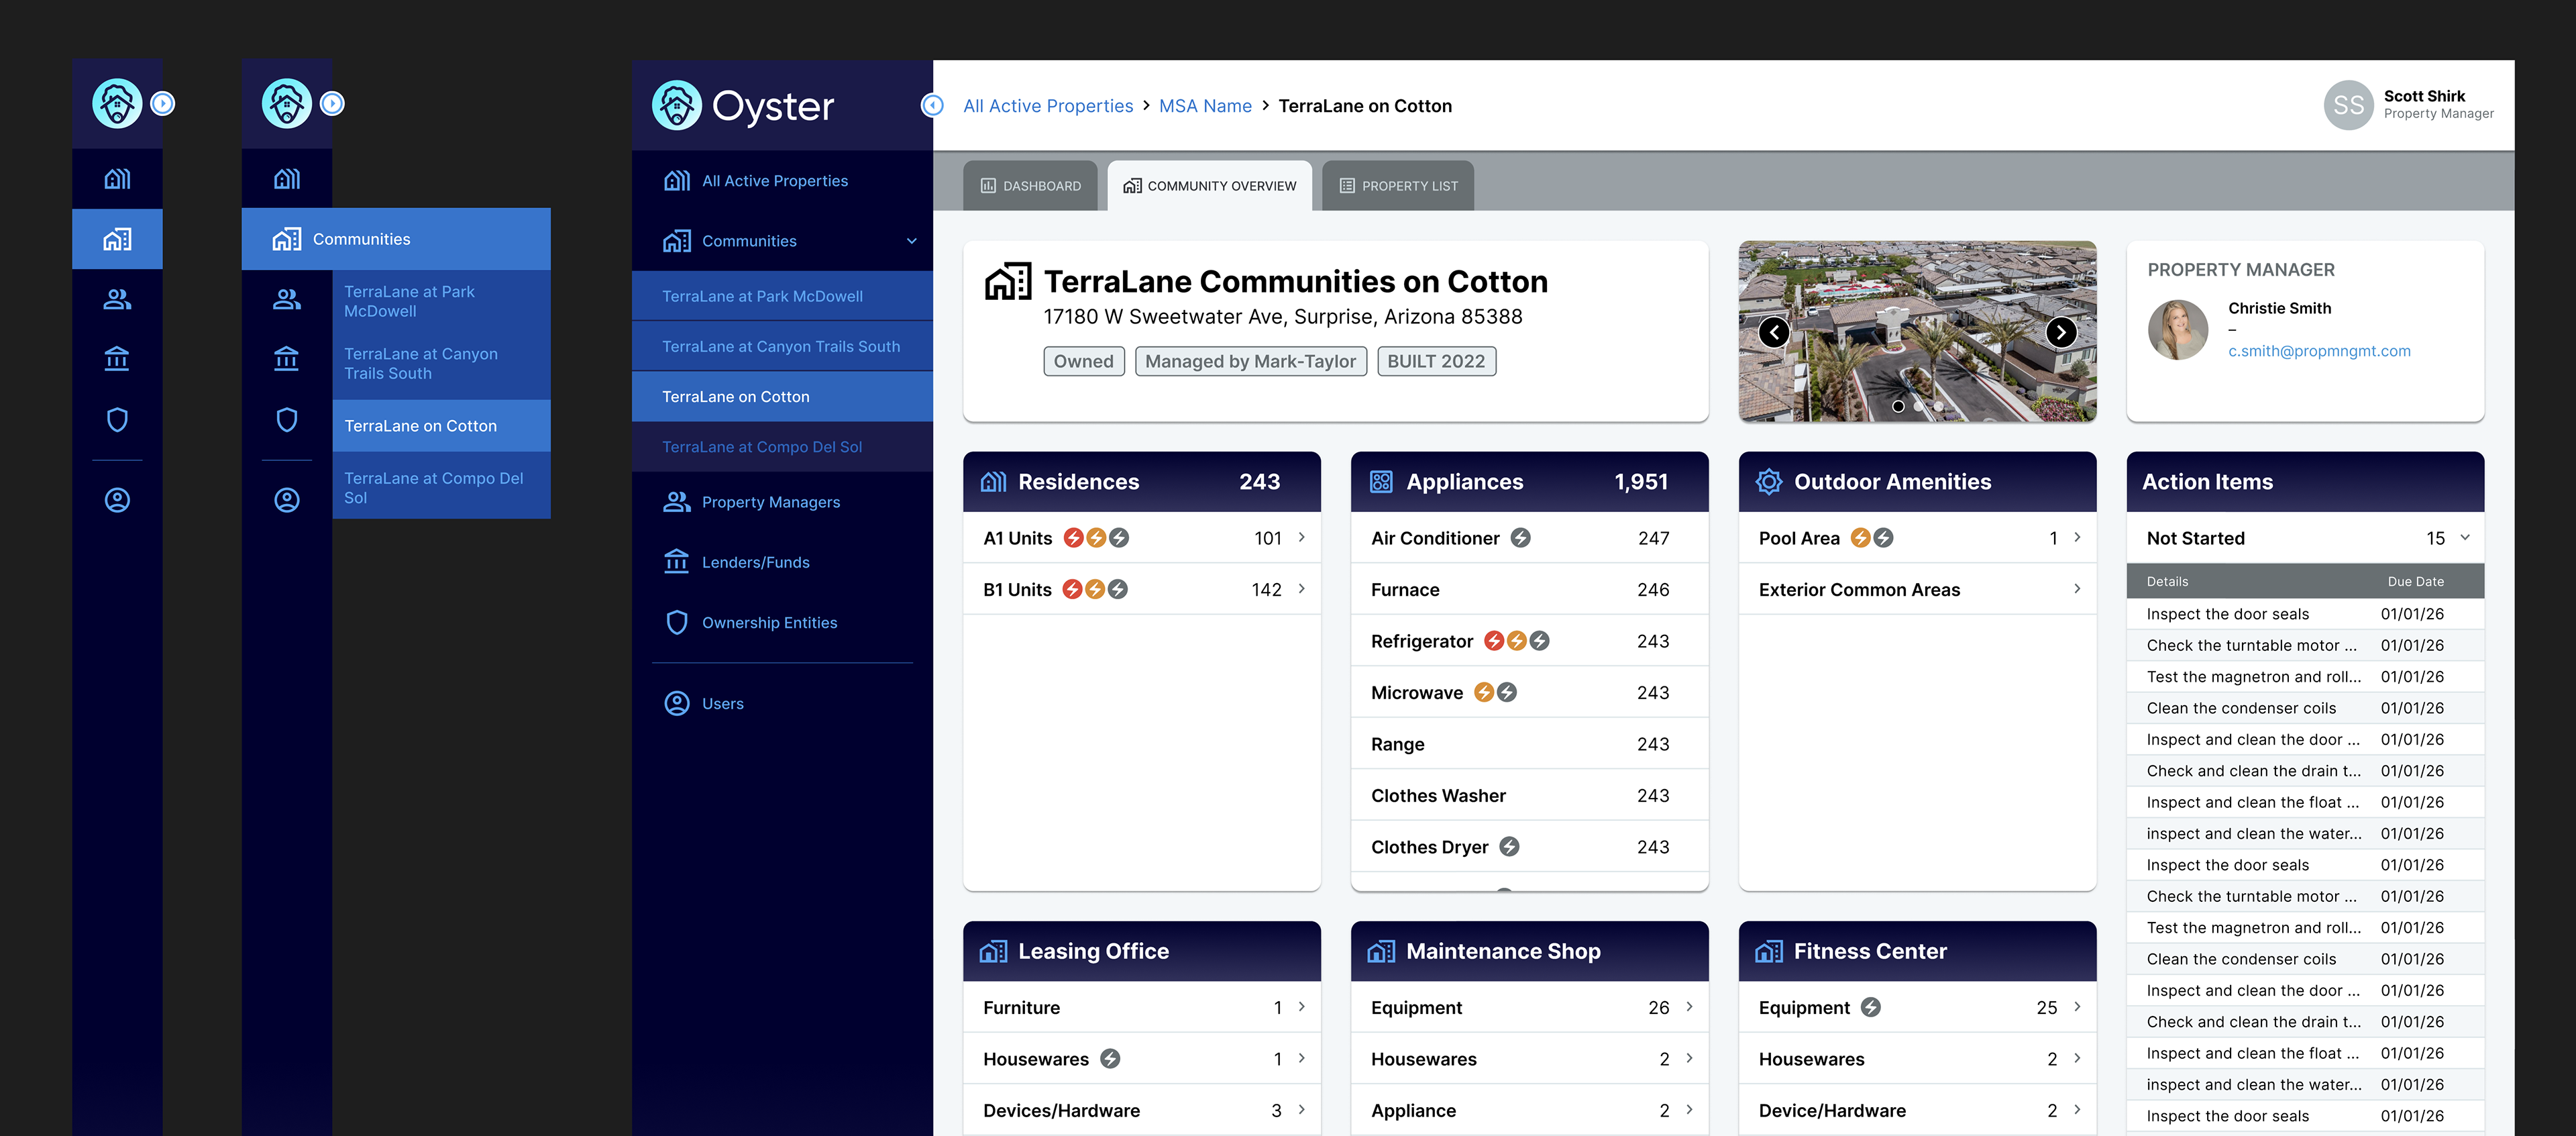Open 'Clean the condenser coils' first action item

point(2305,708)
